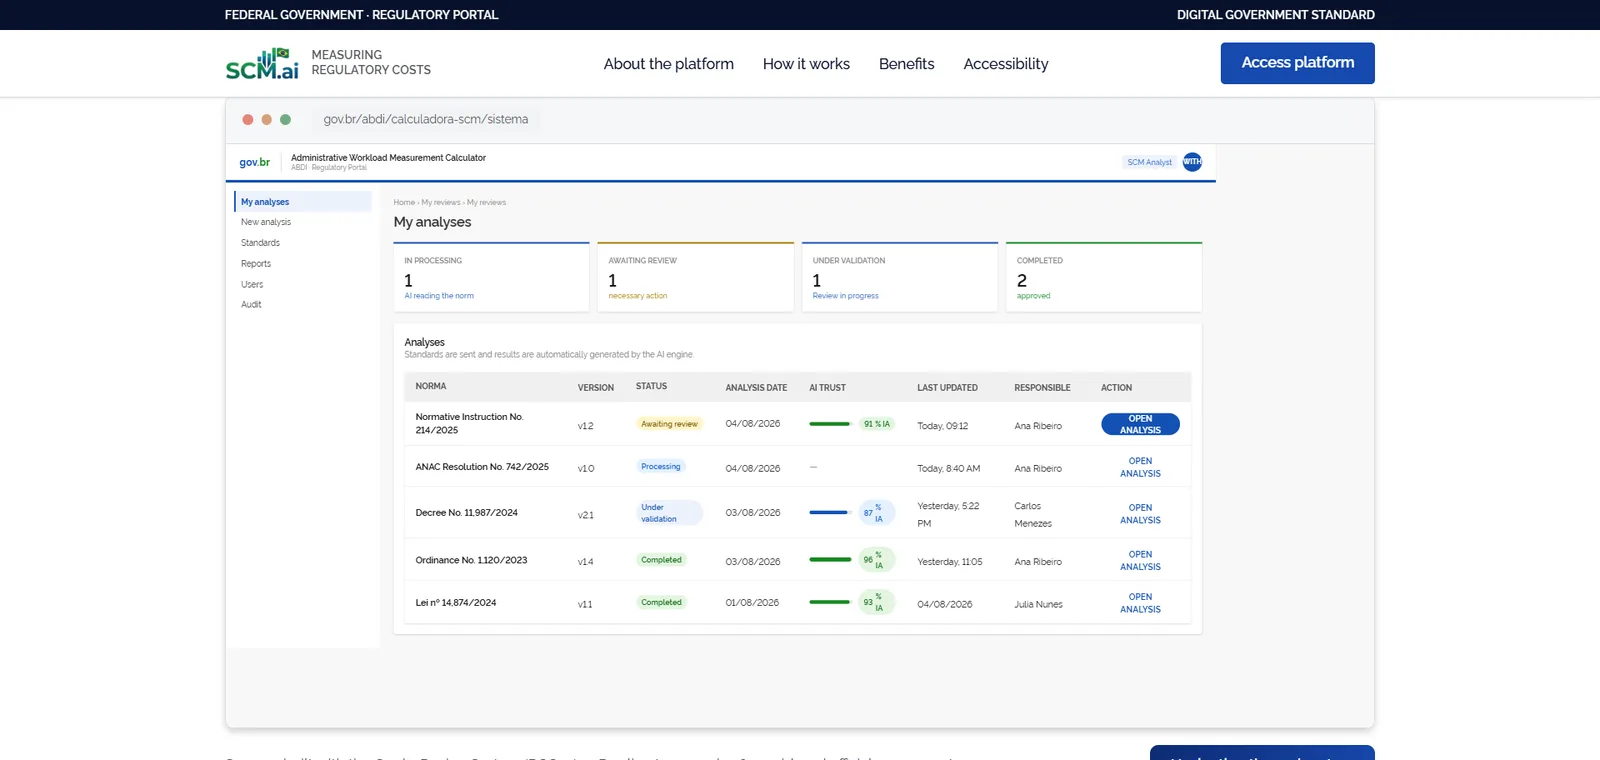The width and height of the screenshot is (1600, 760).
Task: Open the About the platform menu item
Action: click(668, 64)
